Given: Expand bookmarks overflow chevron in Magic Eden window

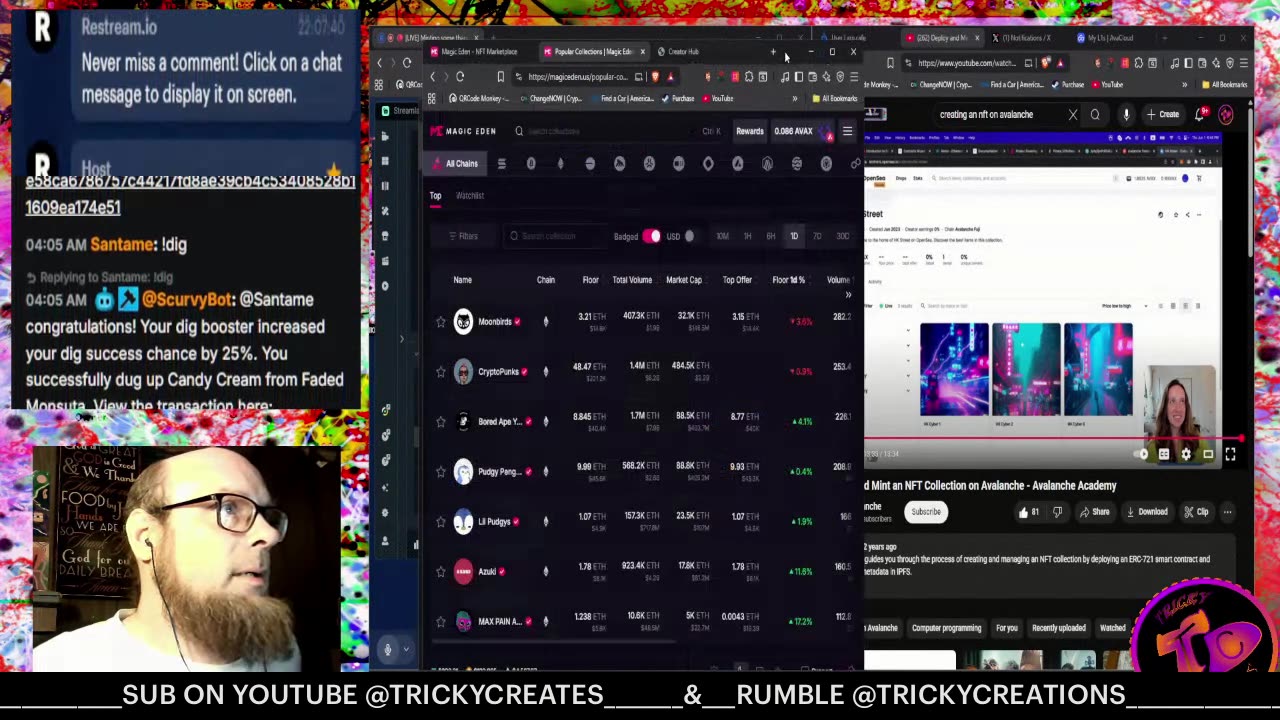Looking at the screenshot, I should [795, 99].
